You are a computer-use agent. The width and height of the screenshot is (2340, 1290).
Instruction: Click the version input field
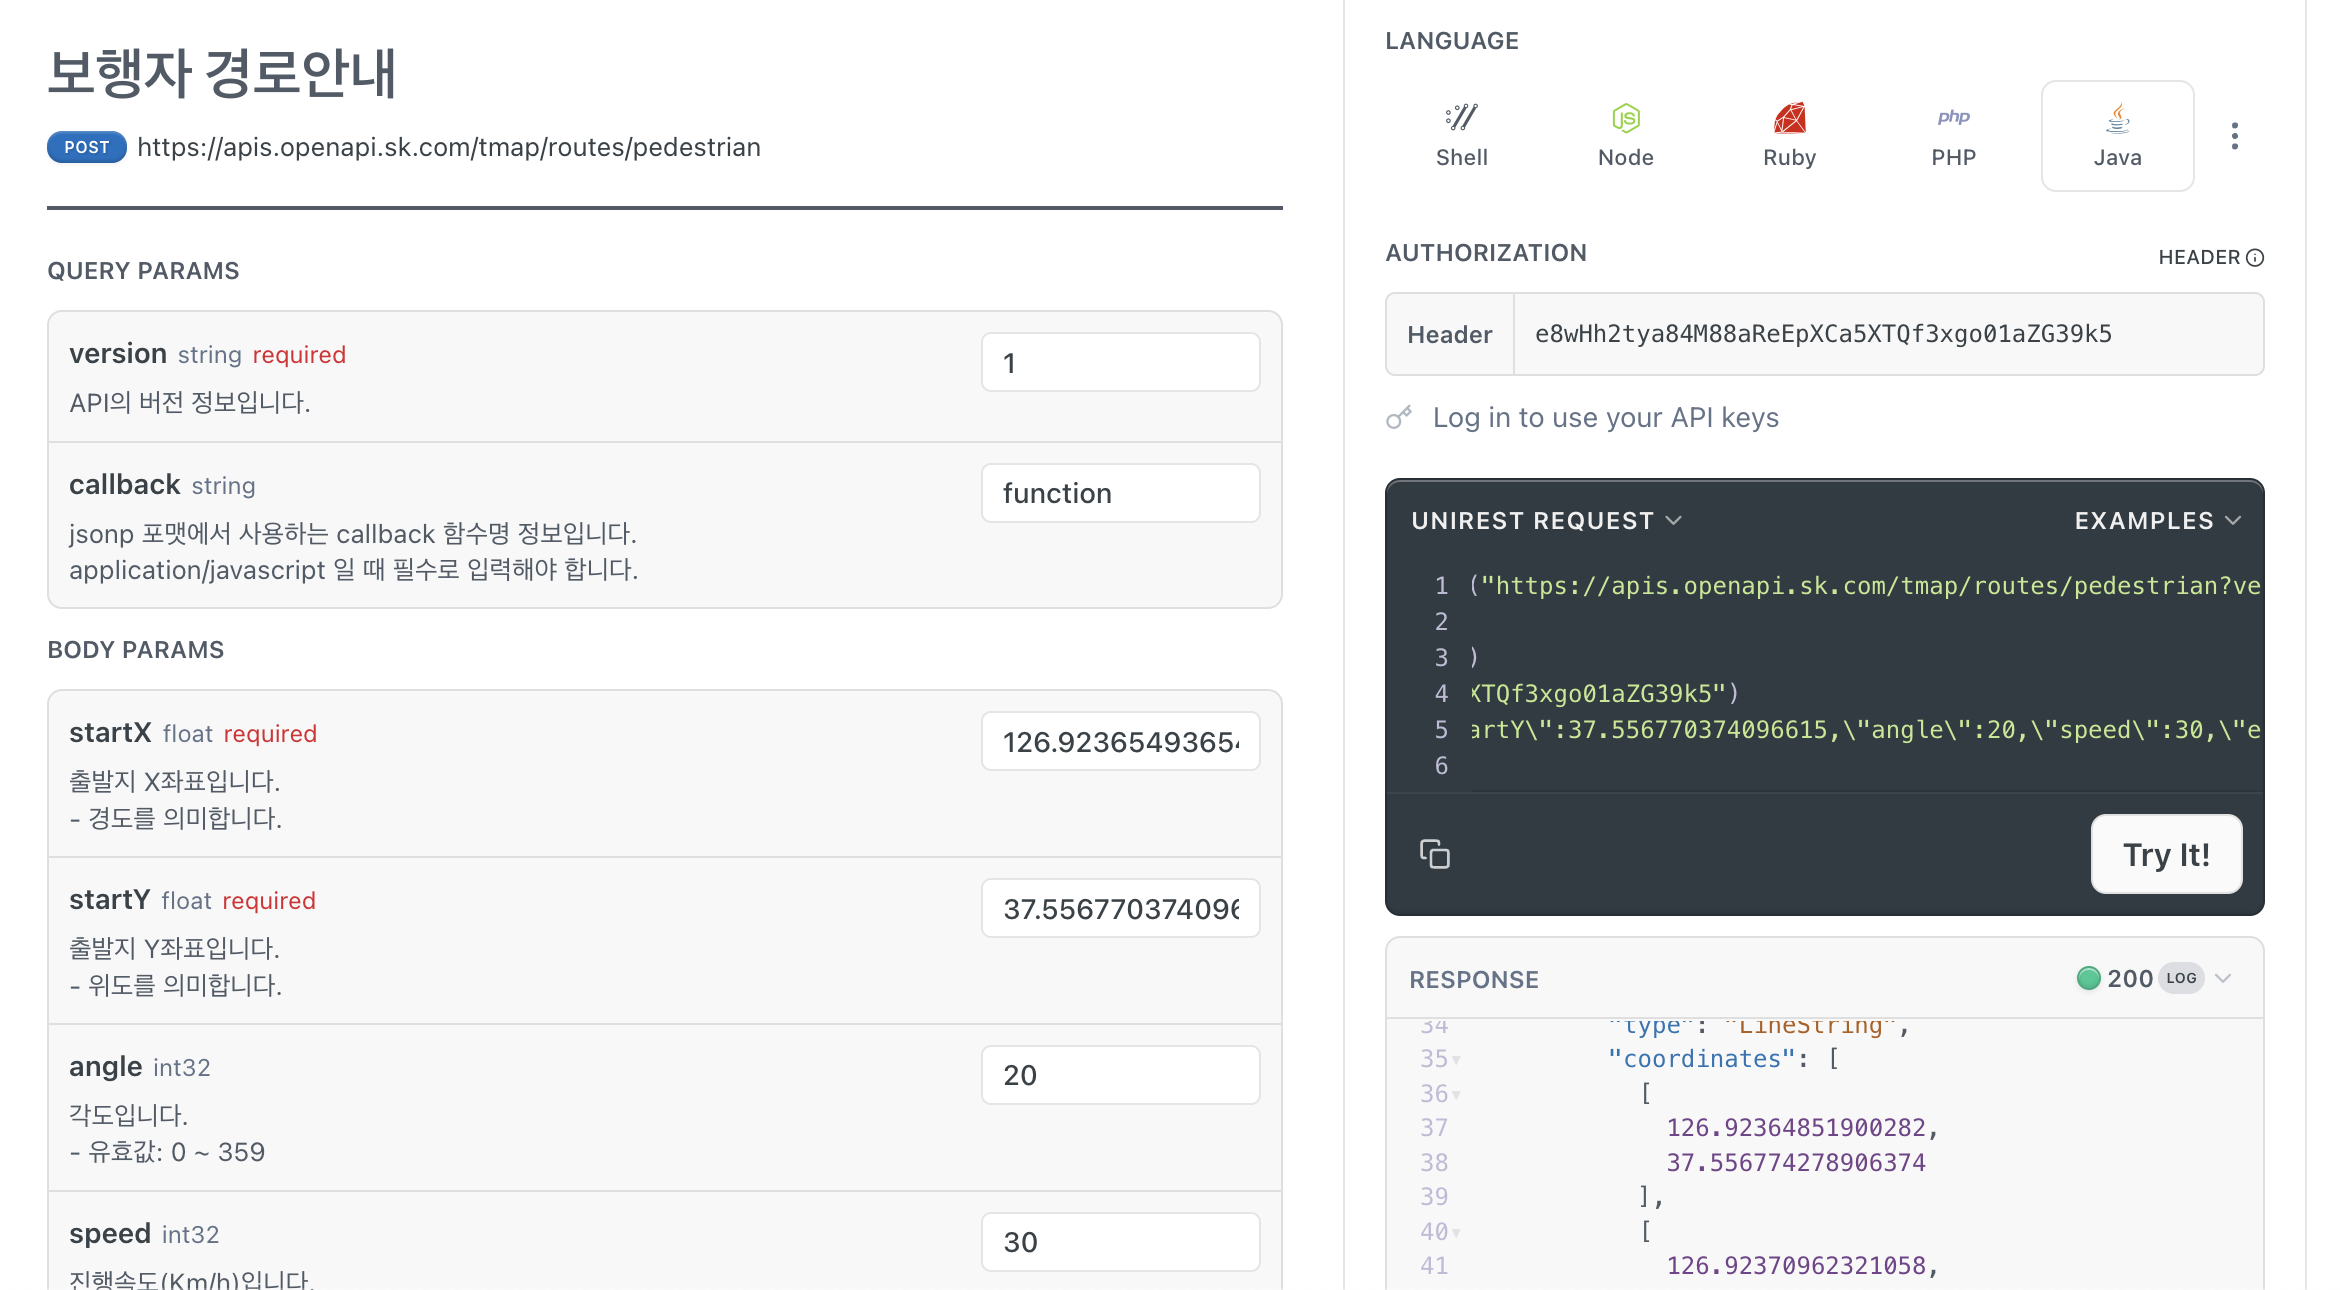tap(1120, 363)
